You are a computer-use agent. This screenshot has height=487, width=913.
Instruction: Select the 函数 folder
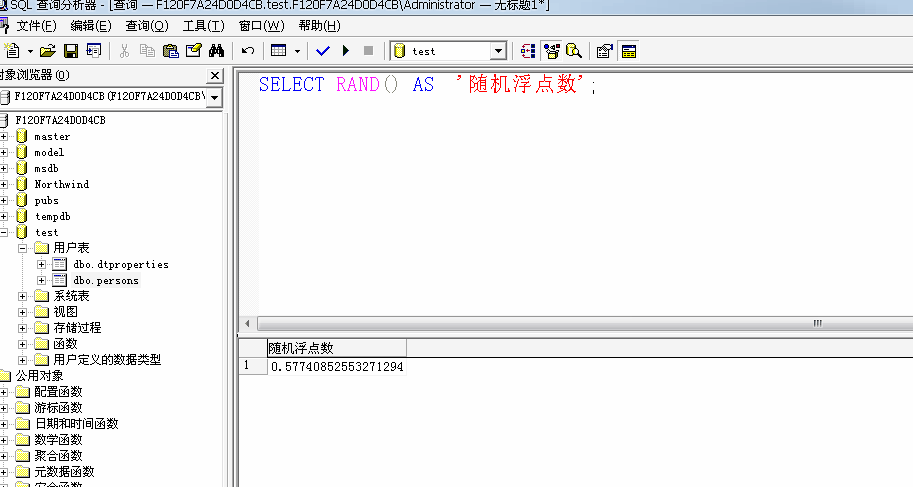(65, 344)
